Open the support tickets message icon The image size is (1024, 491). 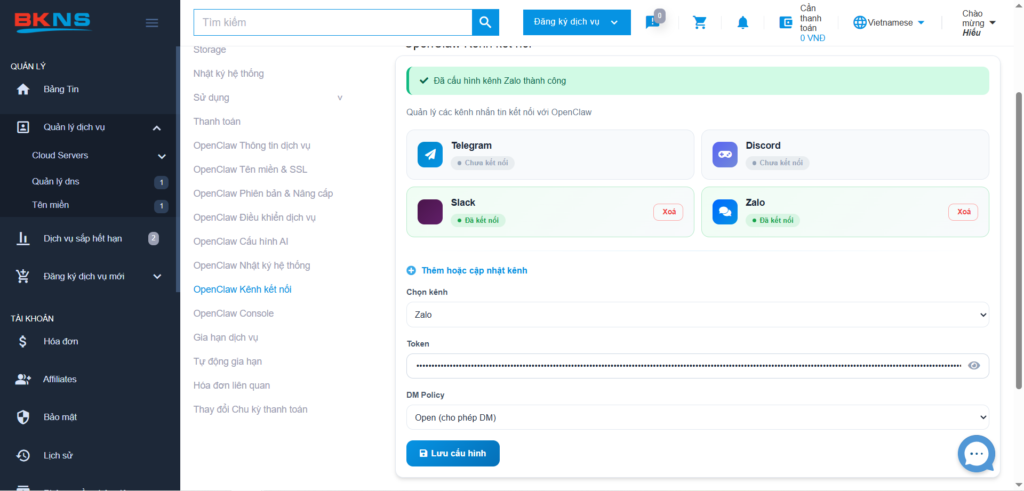click(x=652, y=22)
